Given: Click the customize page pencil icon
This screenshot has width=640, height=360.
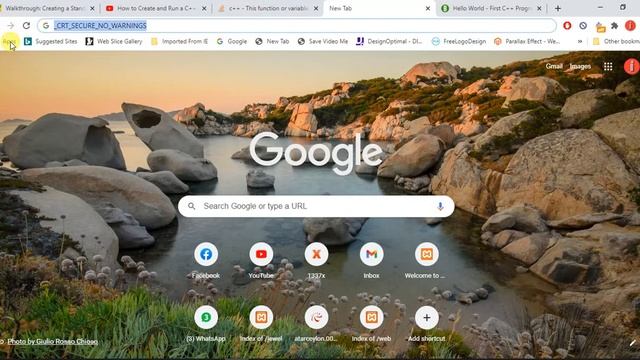Looking at the screenshot, I should [633, 343].
